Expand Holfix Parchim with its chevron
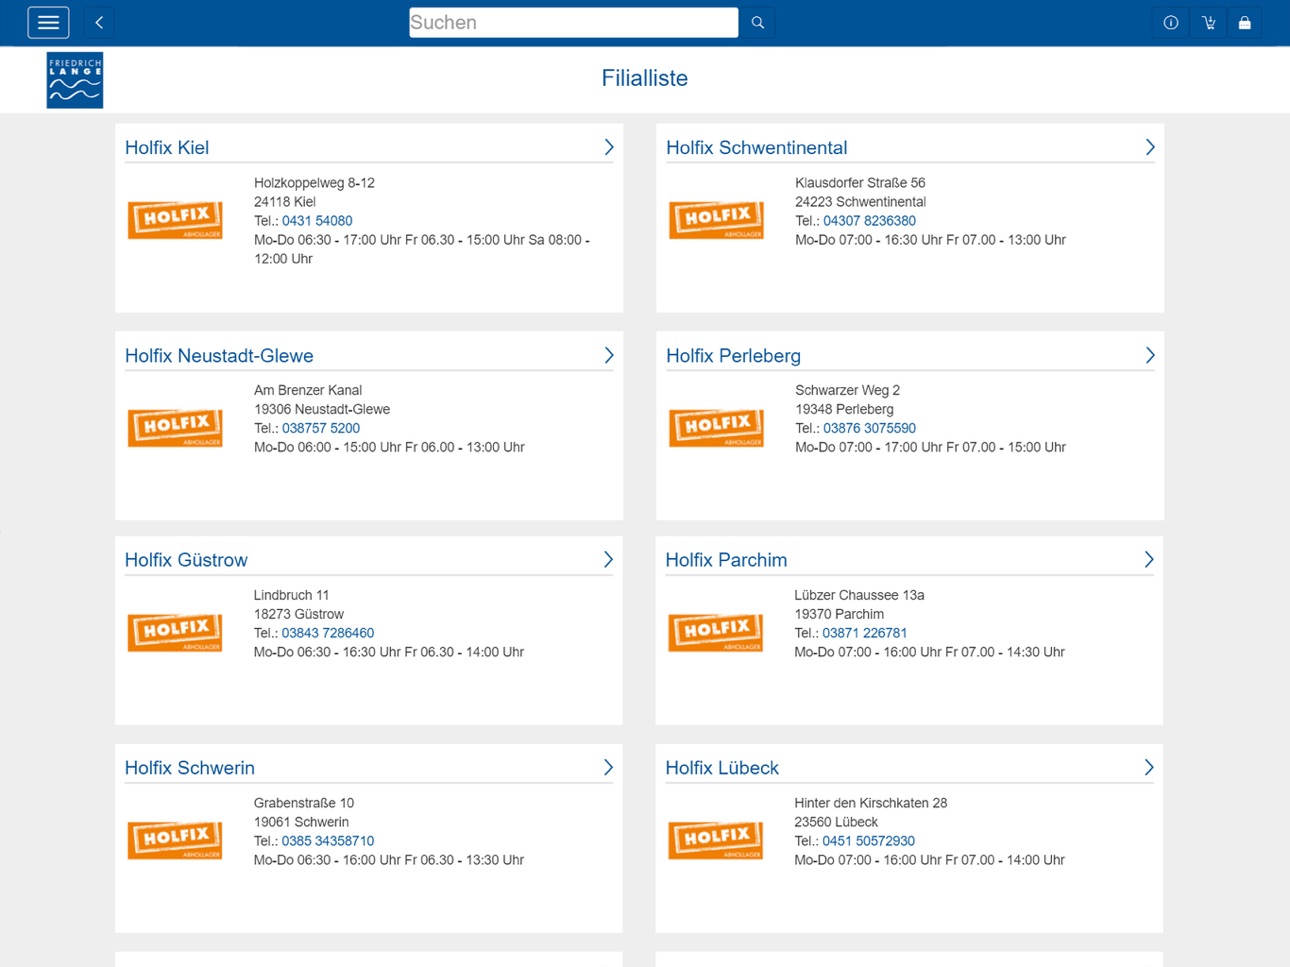The width and height of the screenshot is (1290, 967). point(1149,560)
